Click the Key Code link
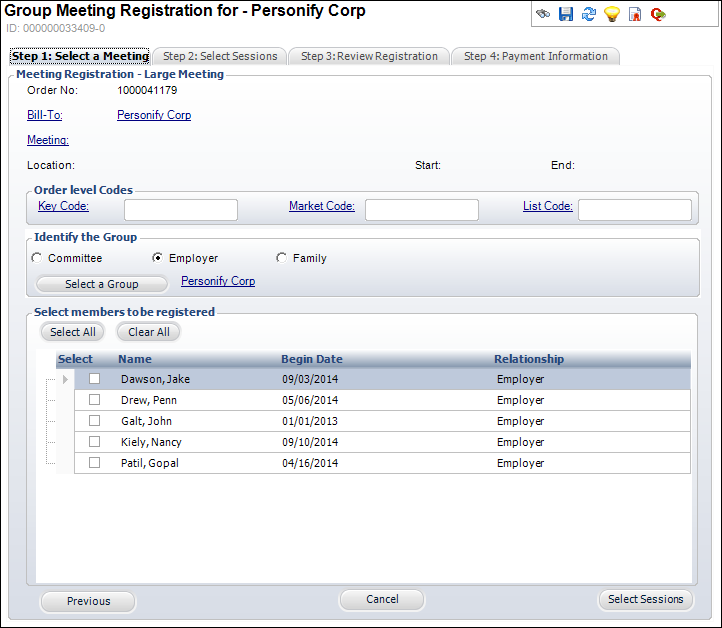The height and width of the screenshot is (628, 722). point(63,206)
